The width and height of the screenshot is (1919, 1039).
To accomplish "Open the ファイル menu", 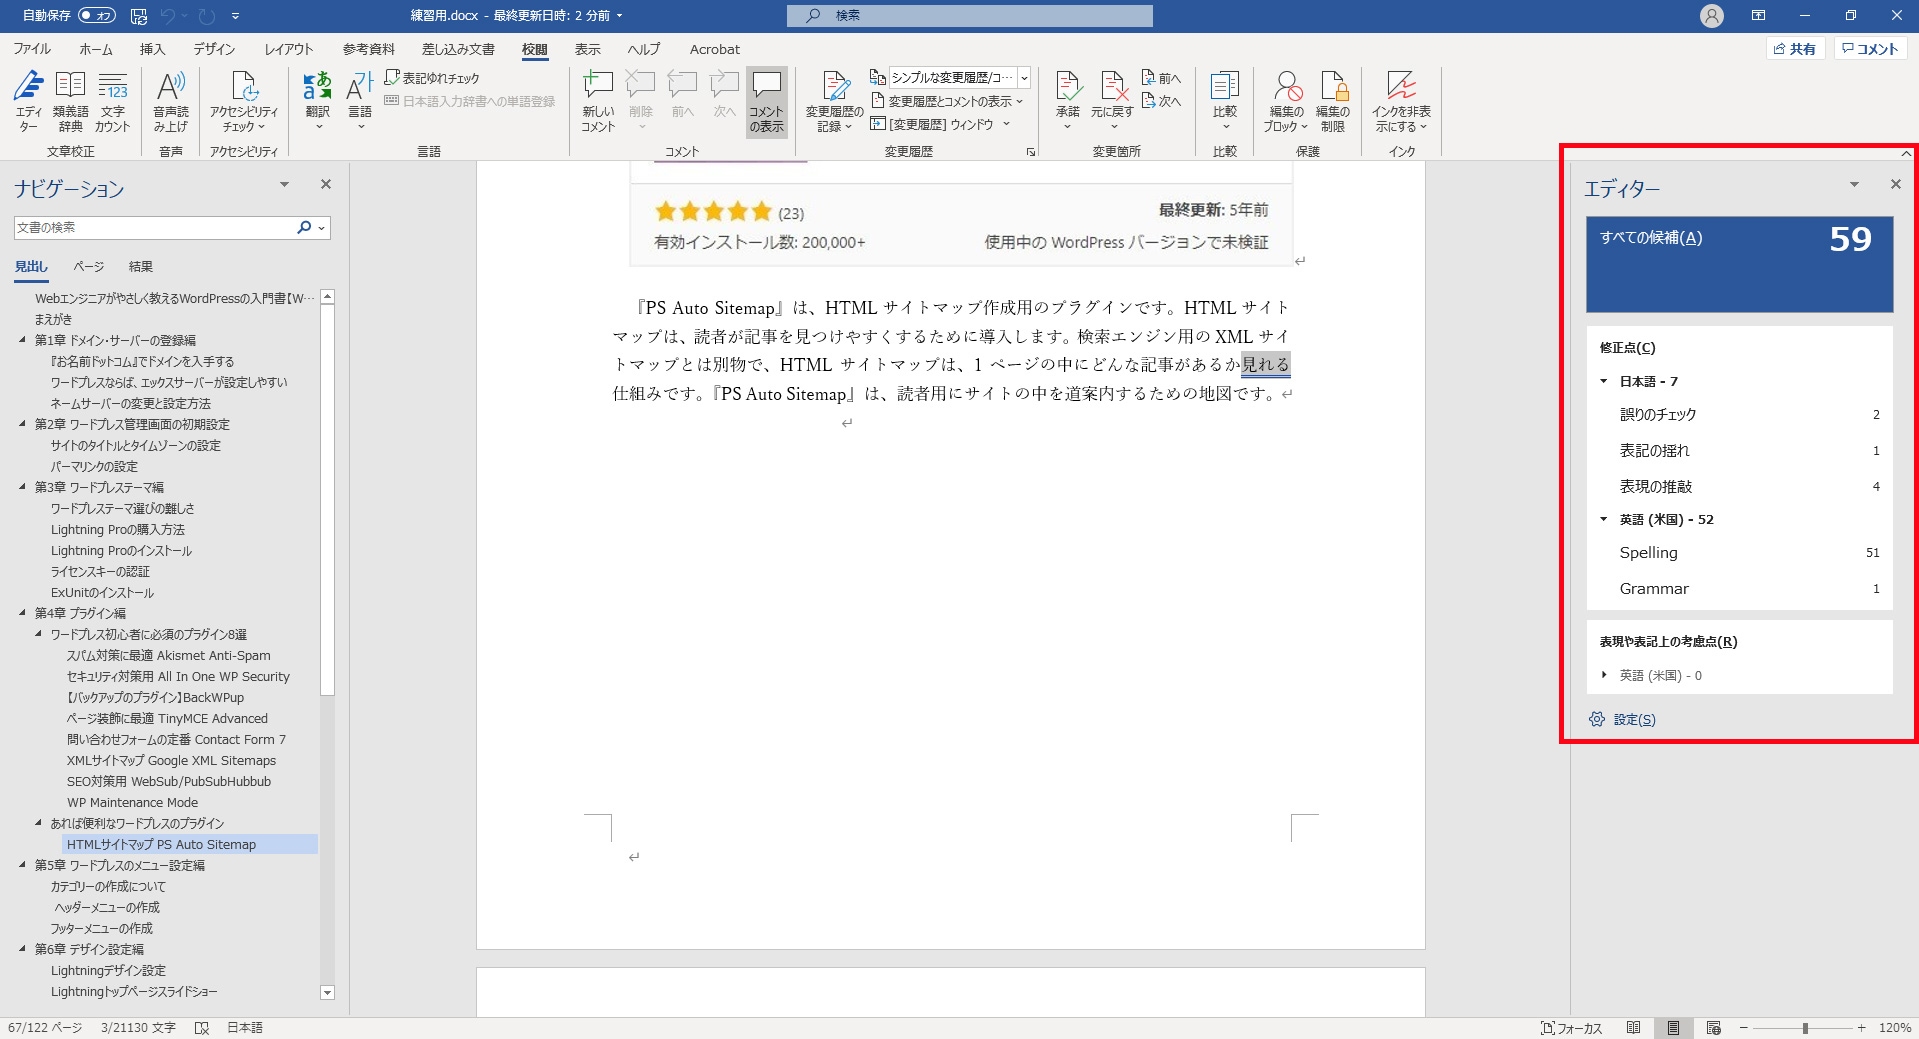I will click(x=32, y=49).
